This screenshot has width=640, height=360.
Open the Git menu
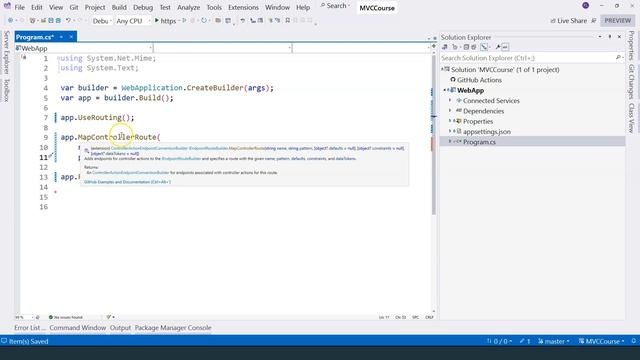[73, 7]
